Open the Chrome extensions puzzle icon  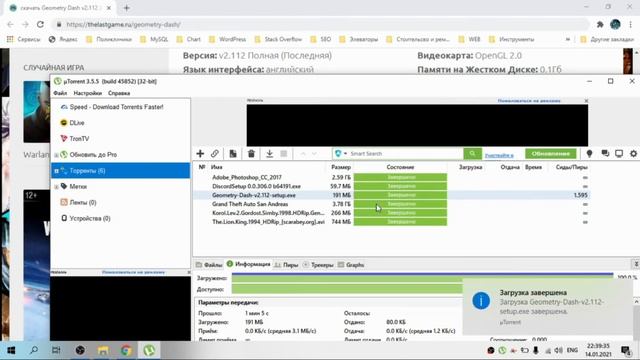pos(600,24)
